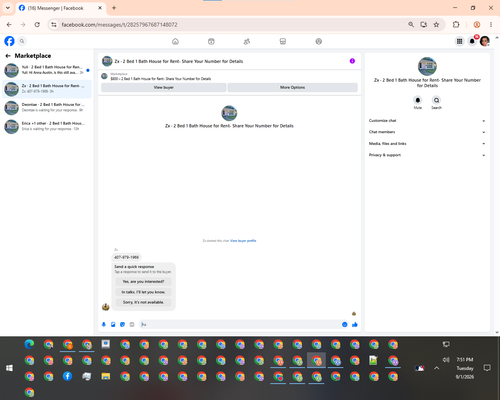
Task: Click the browser reload button
Action: [x=37, y=25]
